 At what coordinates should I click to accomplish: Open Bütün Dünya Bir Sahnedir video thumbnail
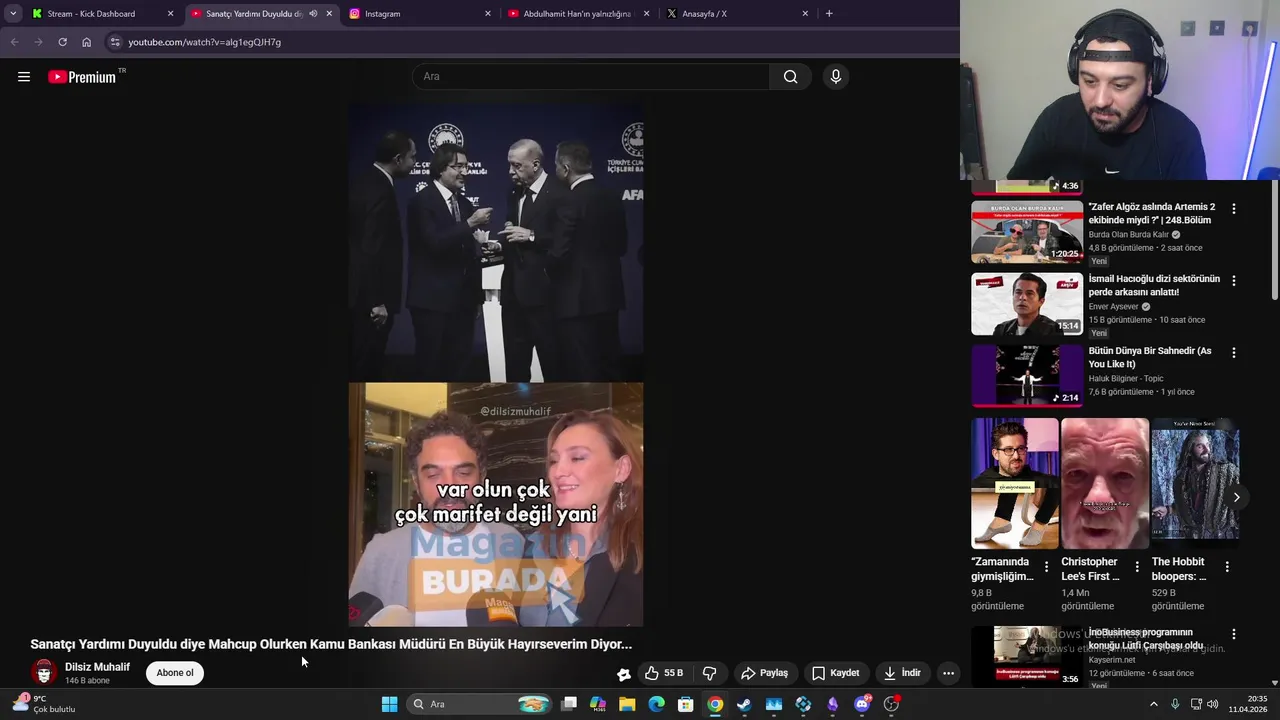pos(1027,376)
